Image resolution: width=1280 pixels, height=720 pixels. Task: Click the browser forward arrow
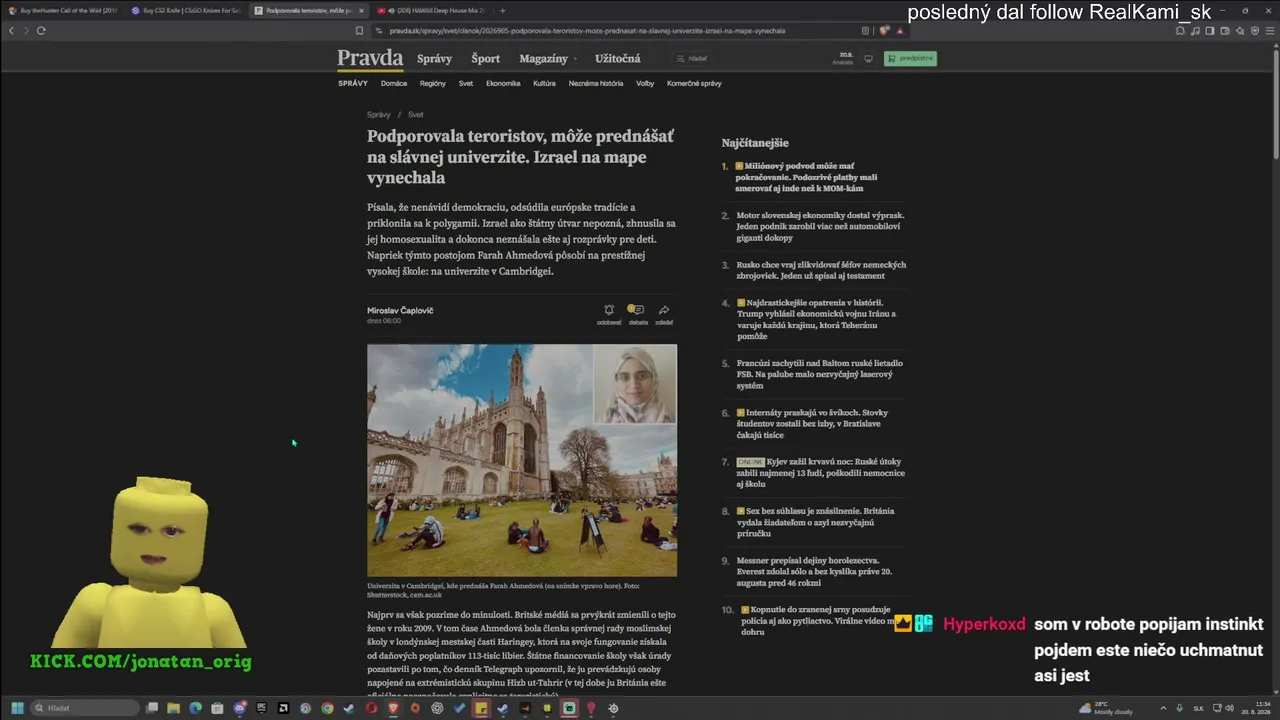point(25,31)
